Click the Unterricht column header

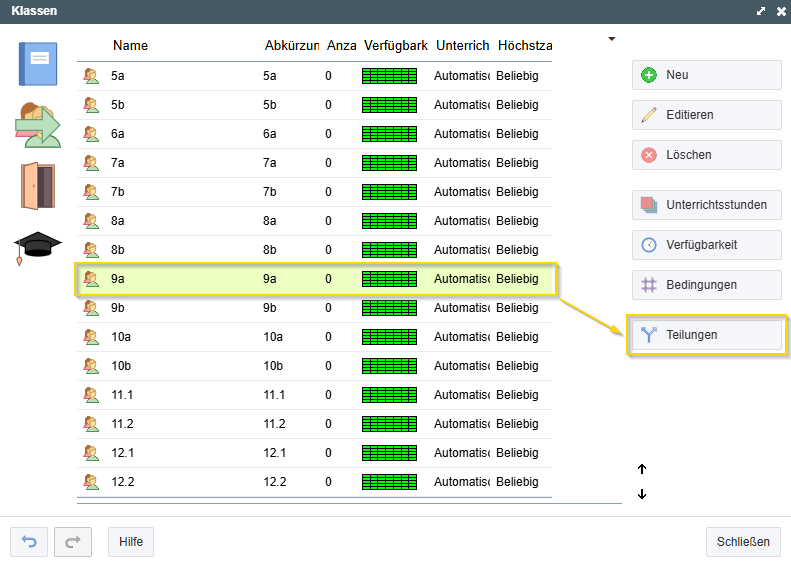click(463, 45)
